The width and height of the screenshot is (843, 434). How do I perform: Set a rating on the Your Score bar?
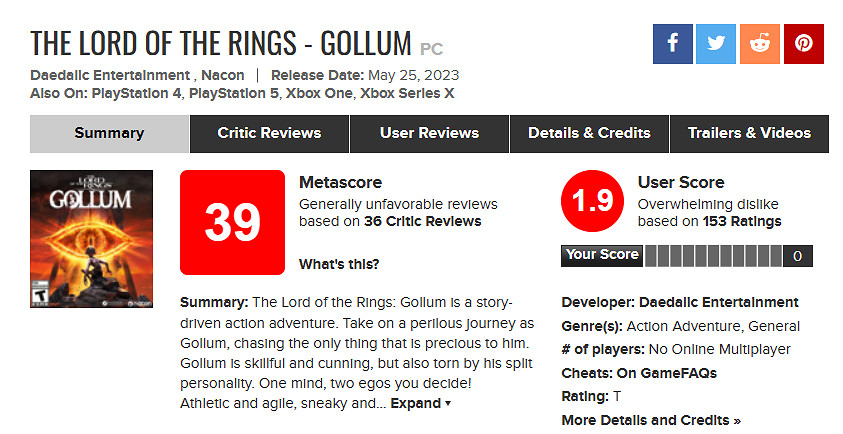click(x=711, y=256)
